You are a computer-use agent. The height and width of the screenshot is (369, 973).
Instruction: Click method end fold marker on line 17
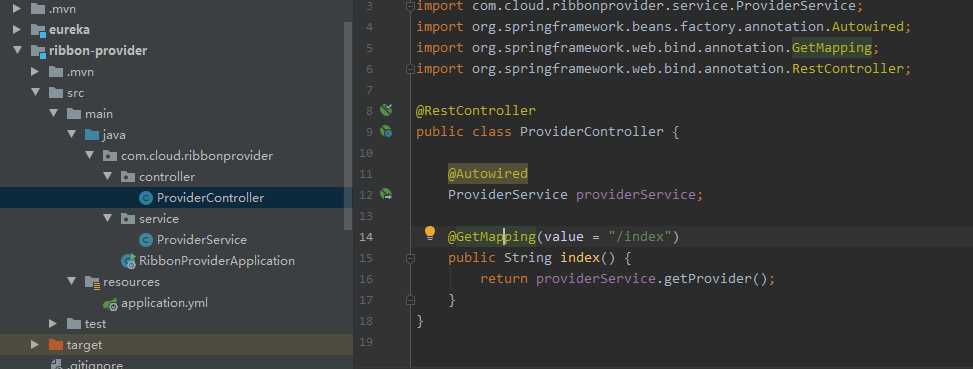[410, 300]
